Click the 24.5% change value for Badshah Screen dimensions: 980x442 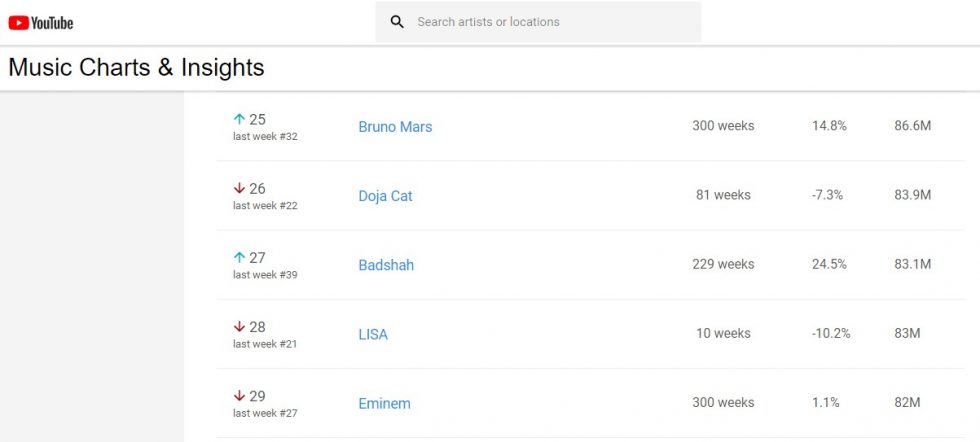[x=829, y=264]
